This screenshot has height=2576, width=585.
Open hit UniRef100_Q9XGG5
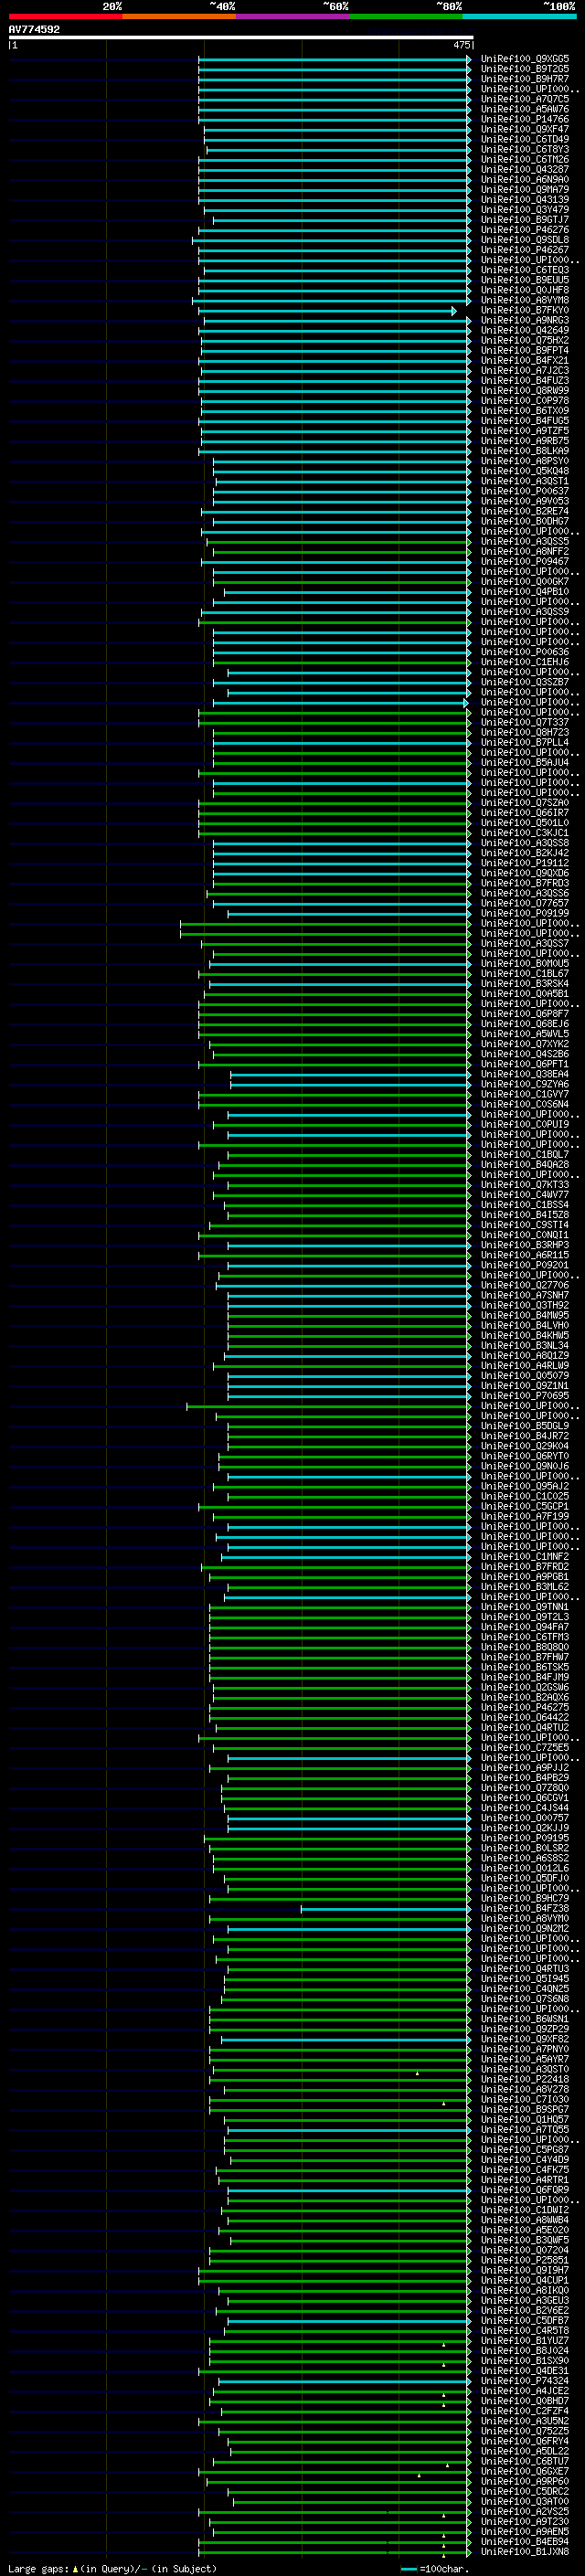pyautogui.click(x=525, y=59)
